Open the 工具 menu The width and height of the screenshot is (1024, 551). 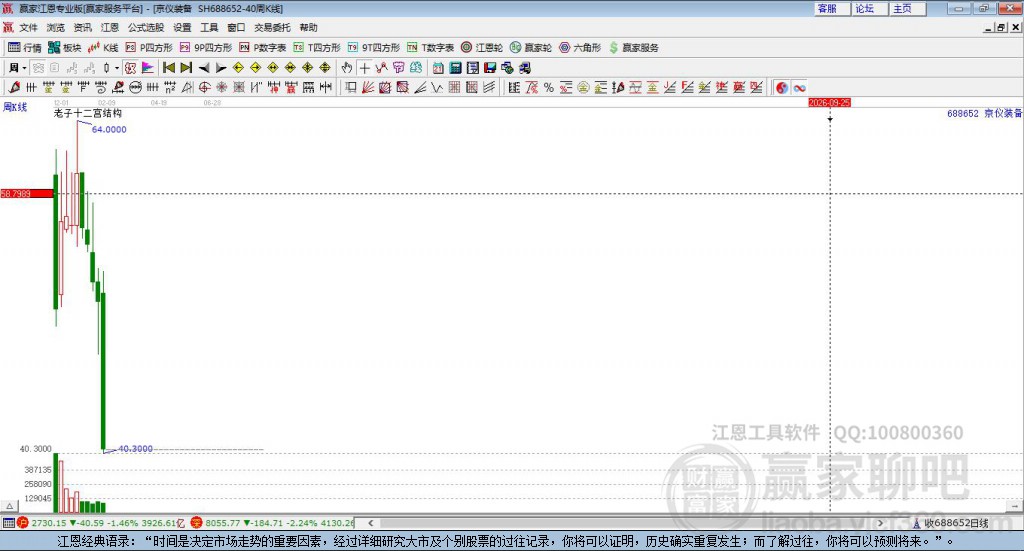click(209, 27)
